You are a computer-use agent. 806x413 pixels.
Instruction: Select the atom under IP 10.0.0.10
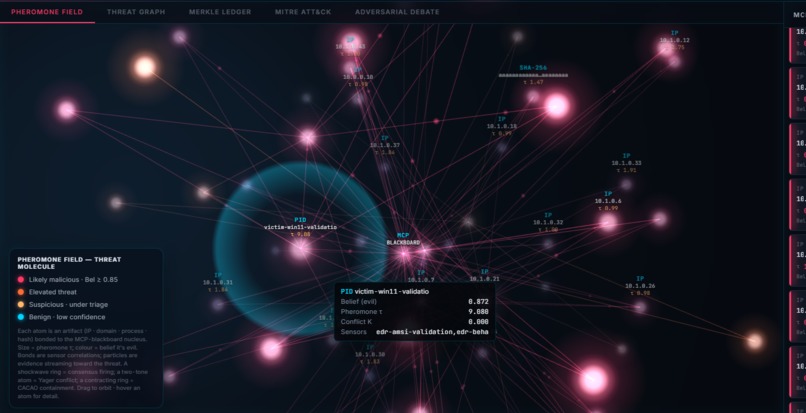pyautogui.click(x=358, y=98)
